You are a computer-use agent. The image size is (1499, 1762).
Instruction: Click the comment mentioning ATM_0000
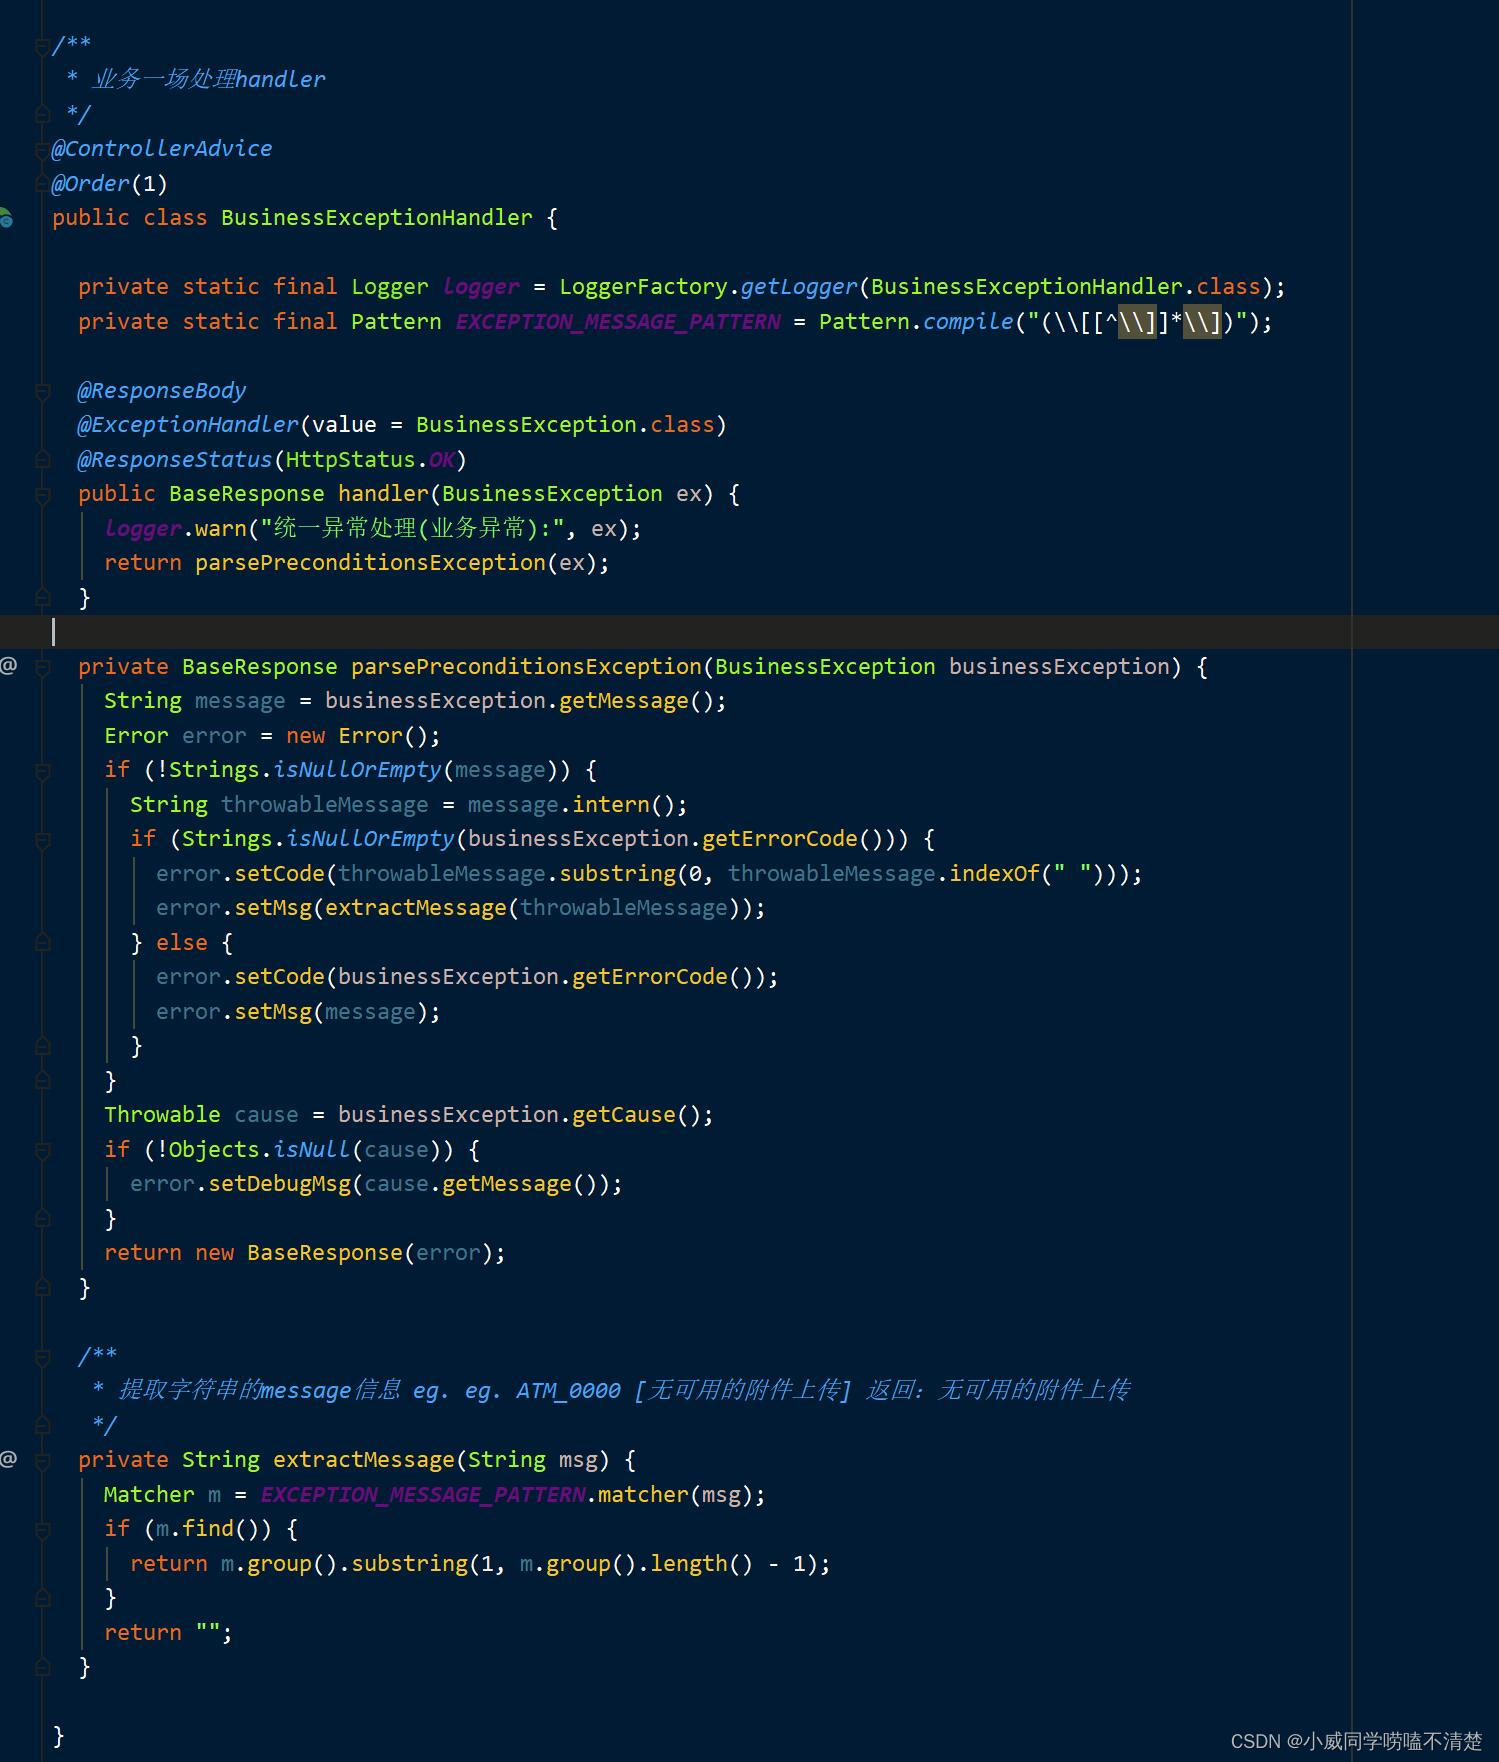click(610, 1390)
